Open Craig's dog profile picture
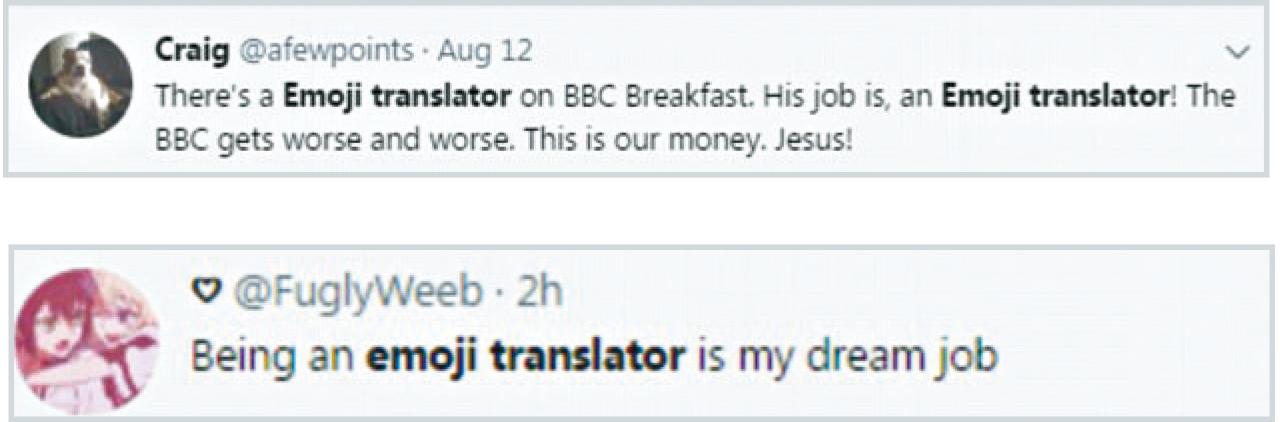Screen dimensions: 1280x422 (80, 91)
